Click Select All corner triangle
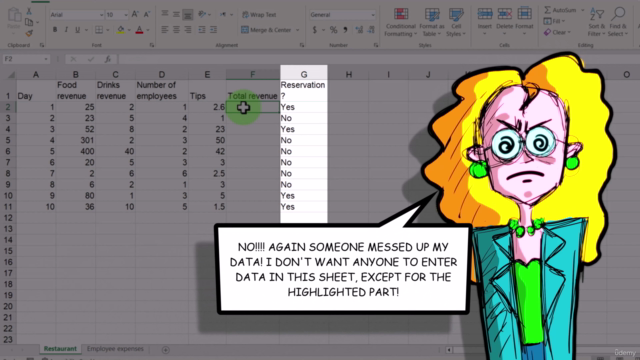640x360 pixels. coord(11,75)
